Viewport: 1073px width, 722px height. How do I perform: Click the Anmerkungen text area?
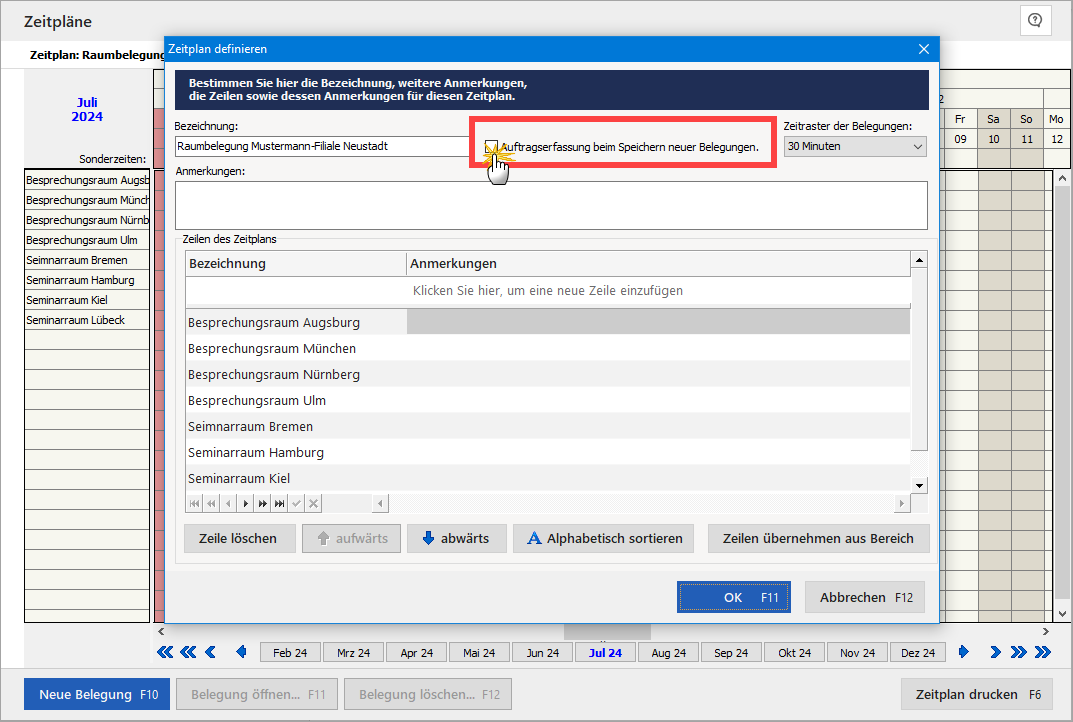click(x=550, y=205)
